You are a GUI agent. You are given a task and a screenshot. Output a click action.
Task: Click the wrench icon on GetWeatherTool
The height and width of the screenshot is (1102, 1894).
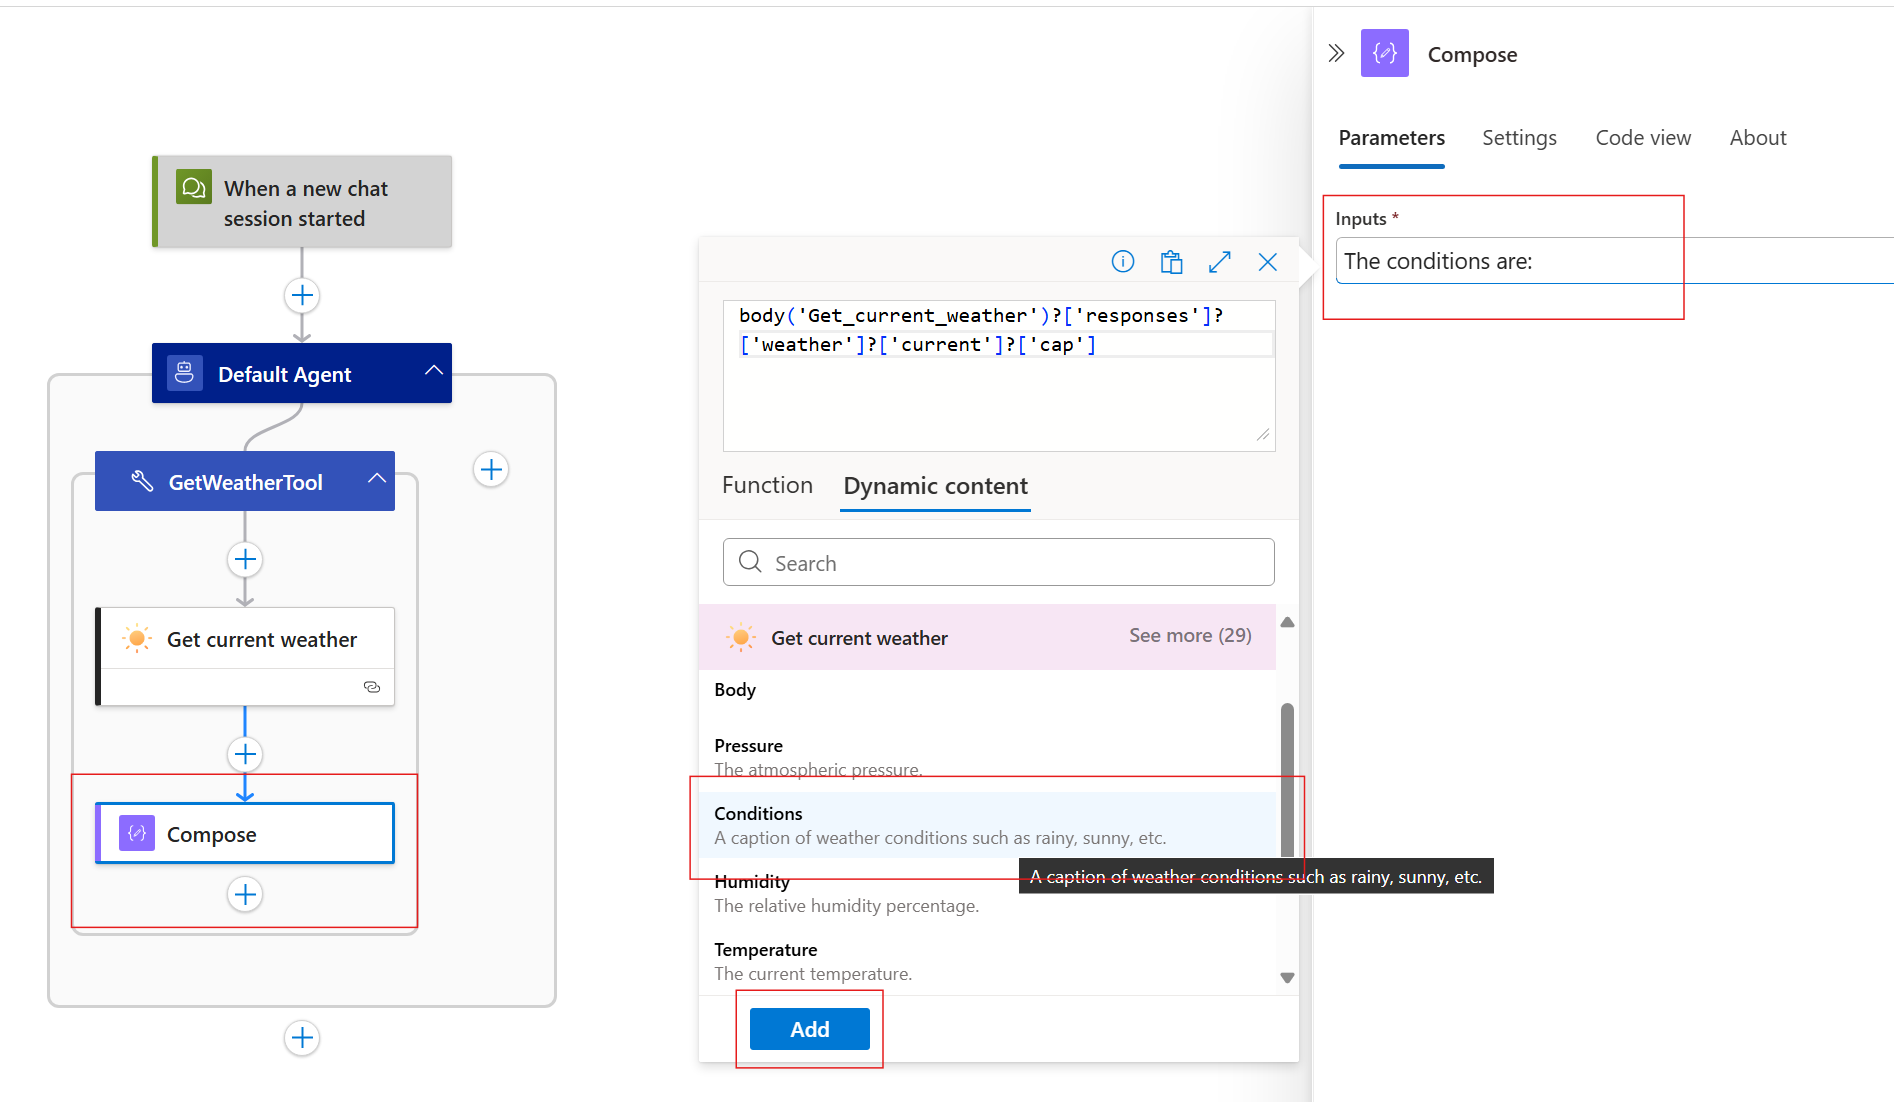point(143,481)
